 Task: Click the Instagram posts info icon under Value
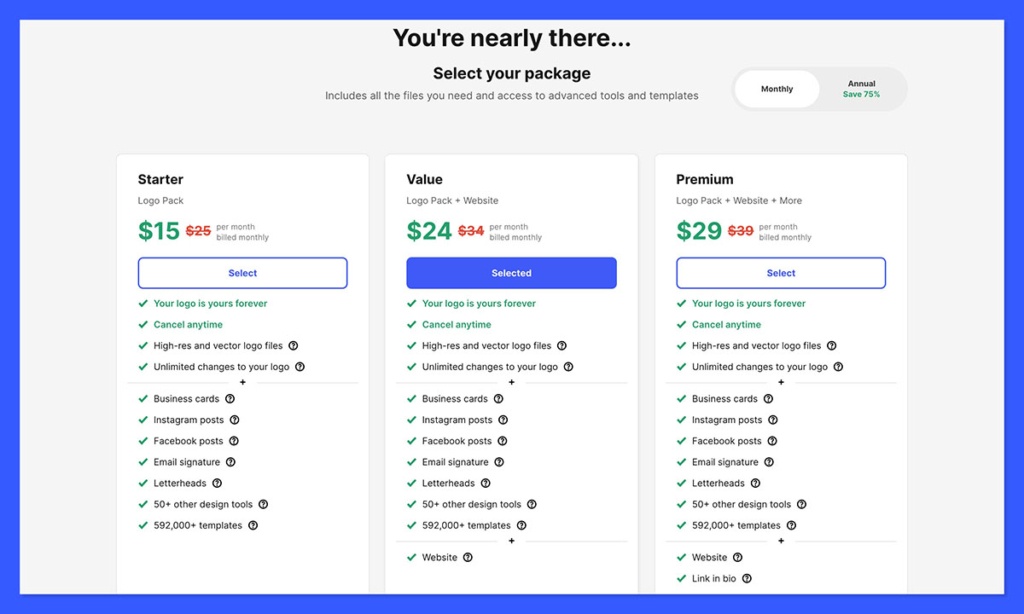click(503, 419)
